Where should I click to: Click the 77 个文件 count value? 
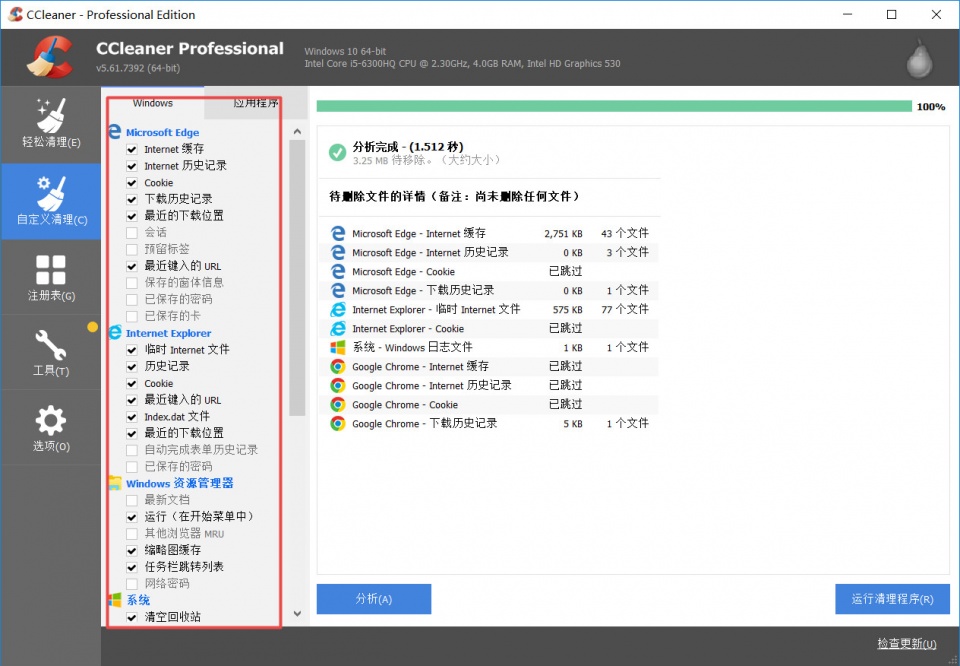pos(624,309)
